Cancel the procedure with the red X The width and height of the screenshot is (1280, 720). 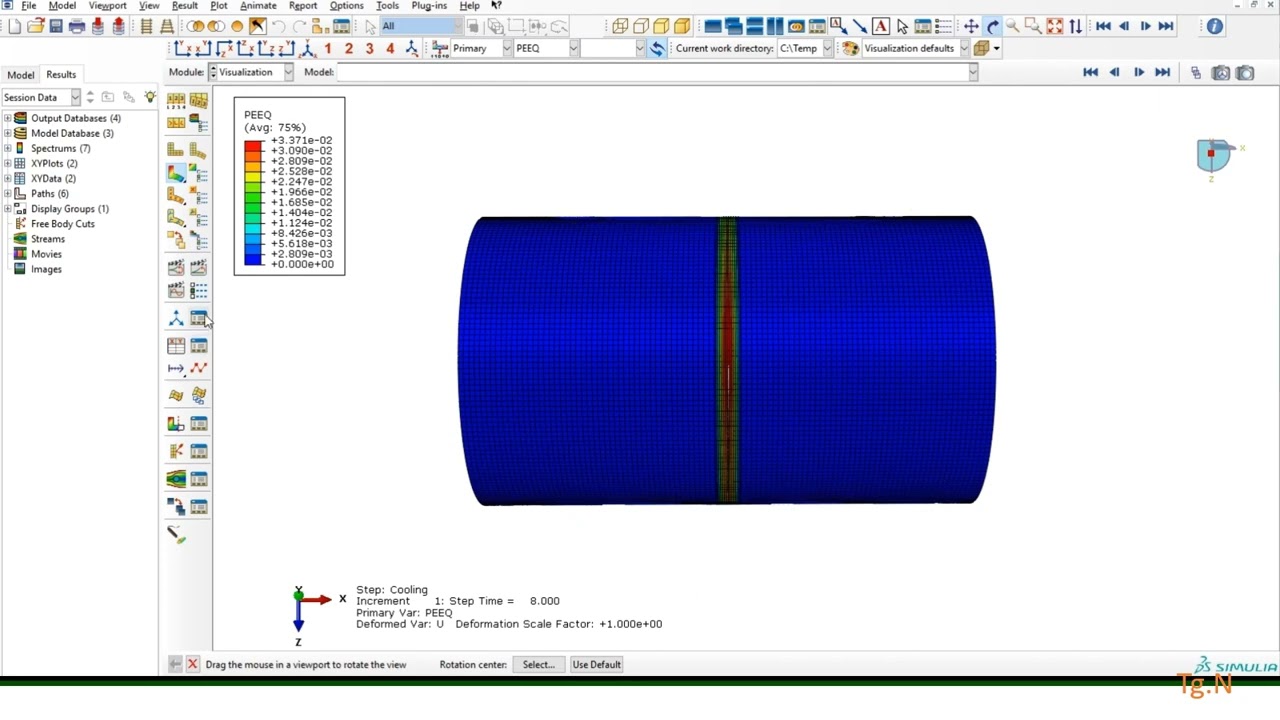[x=193, y=664]
